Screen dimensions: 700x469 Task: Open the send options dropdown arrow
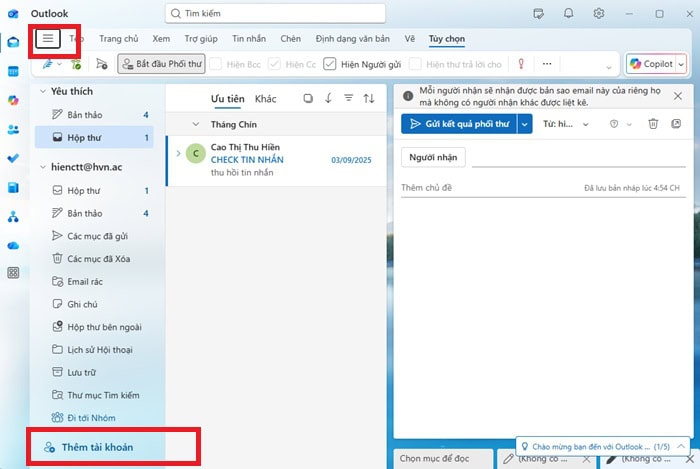tap(525, 124)
